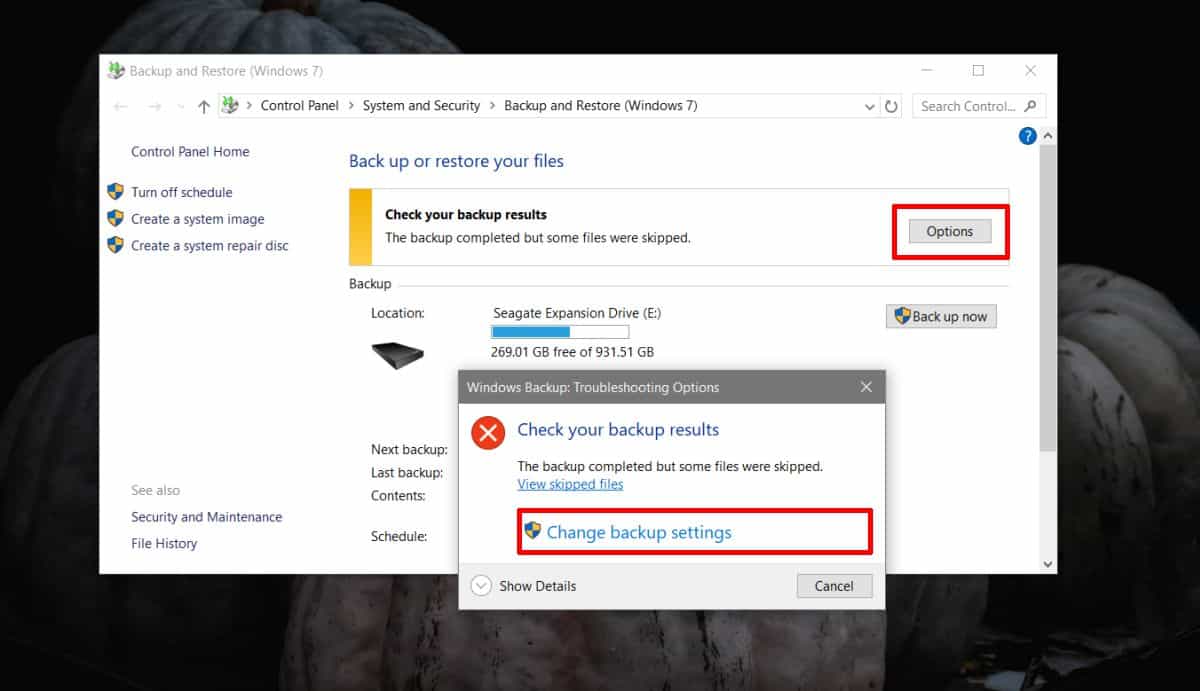1200x691 pixels.
Task: Click the red error icon in the dialog
Action: point(487,433)
